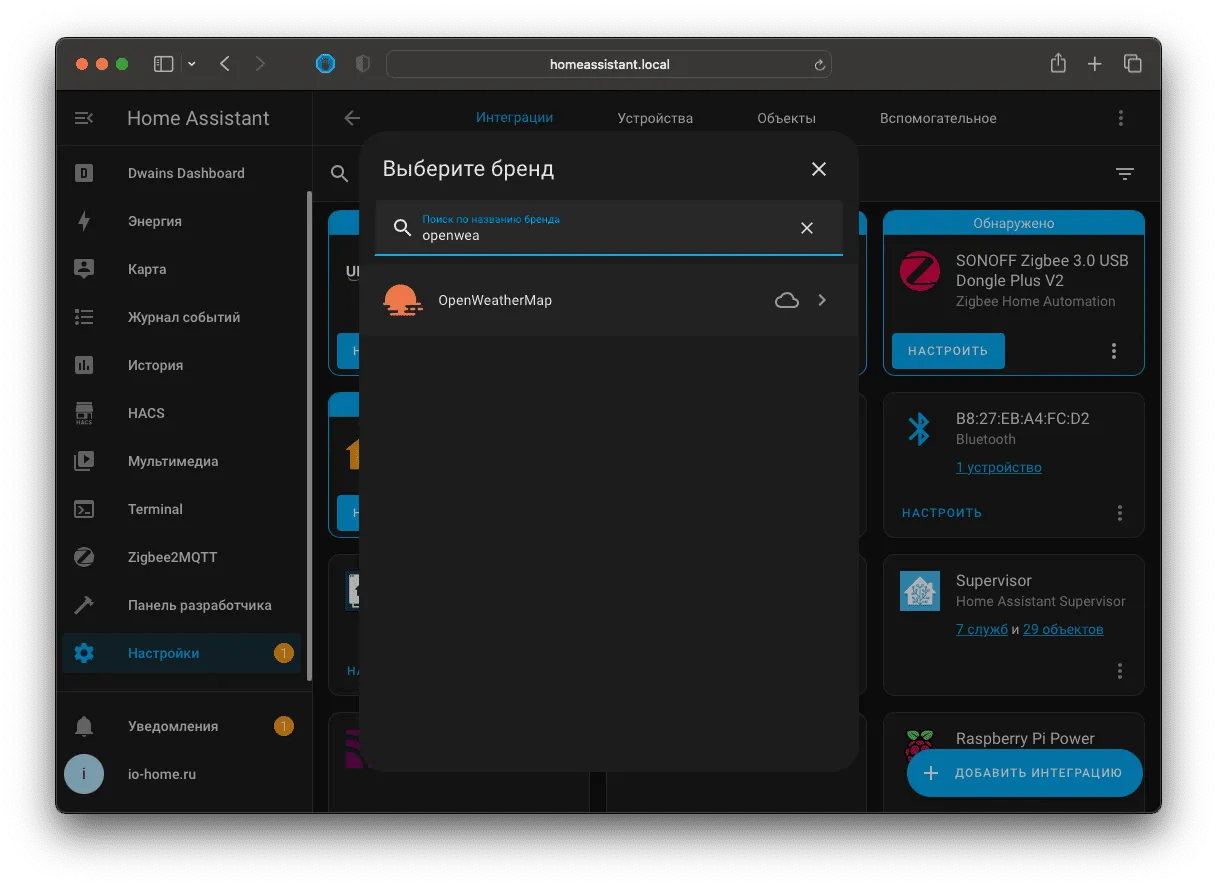The width and height of the screenshot is (1217, 887).
Task: Open Уведомления in the sidebar
Action: 182,726
